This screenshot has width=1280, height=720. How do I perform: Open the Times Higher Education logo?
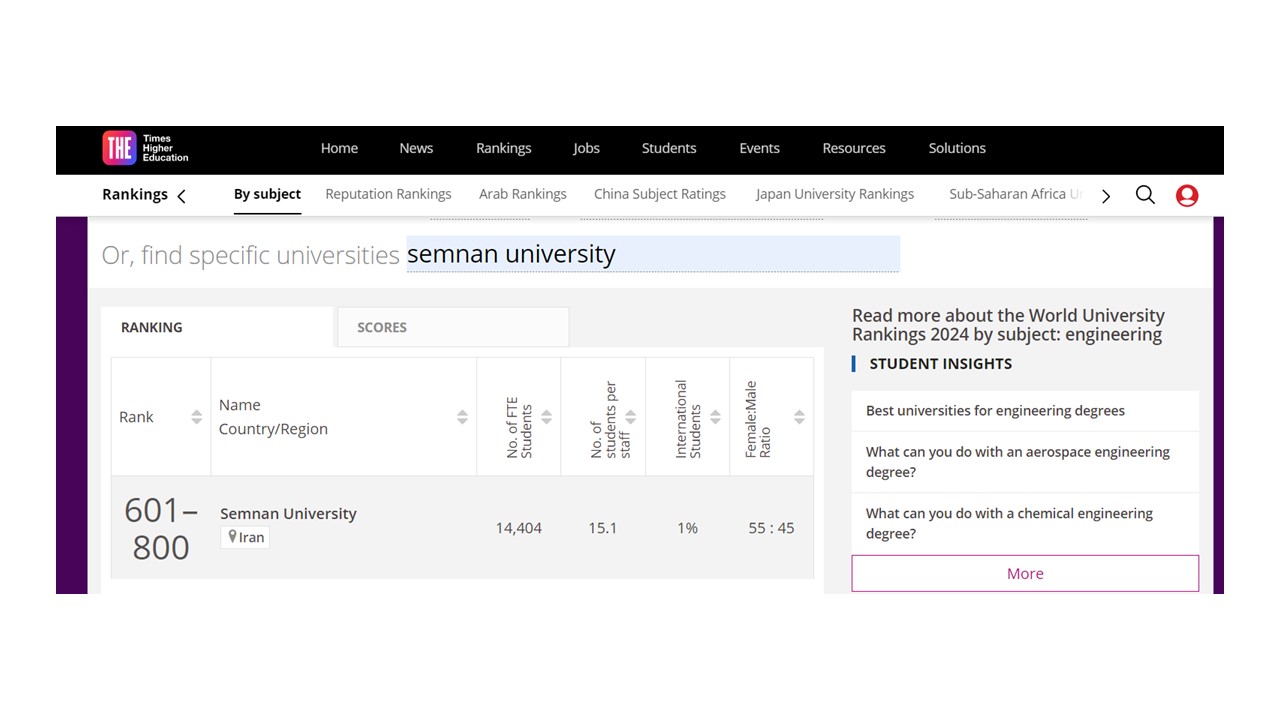[146, 148]
